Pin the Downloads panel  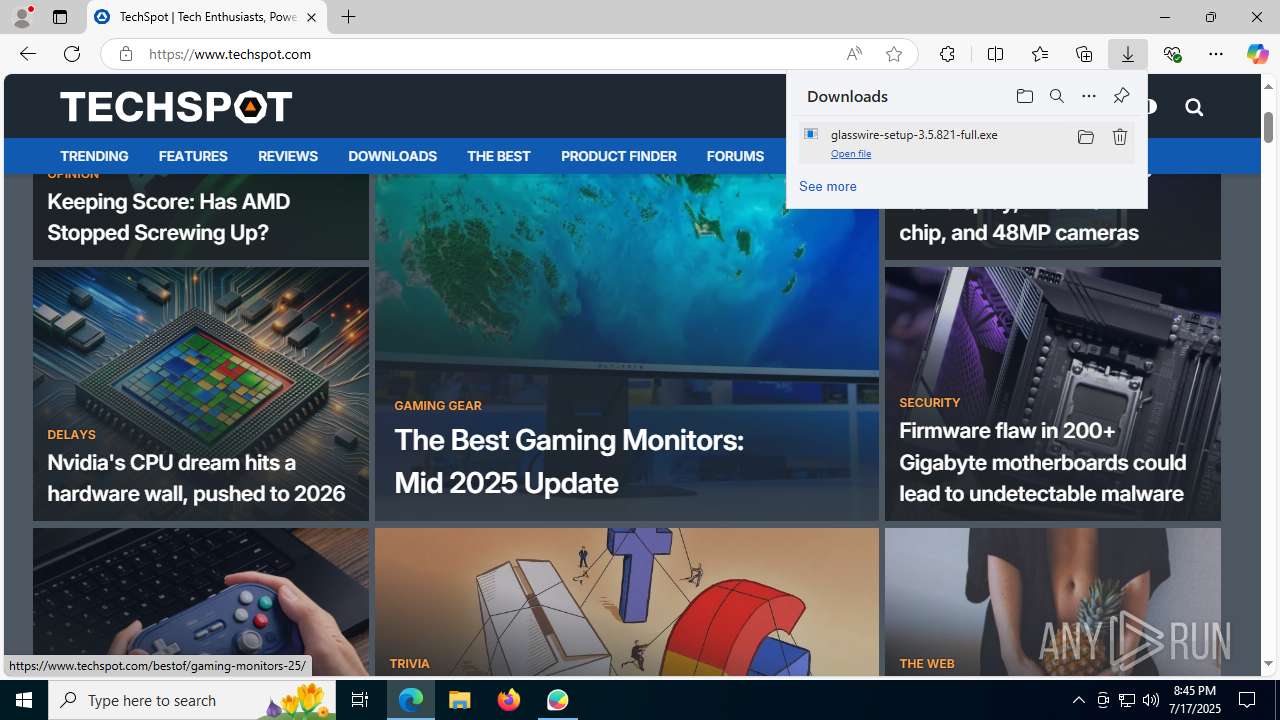1120,96
